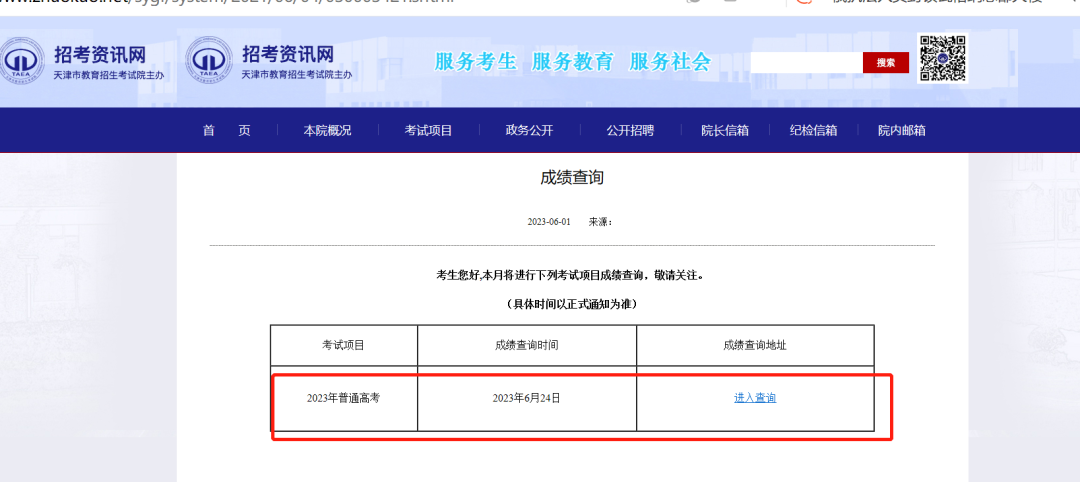Click the 成绩查询 page title
Viewport: 1080px width, 482px height.
pyautogui.click(x=572, y=178)
